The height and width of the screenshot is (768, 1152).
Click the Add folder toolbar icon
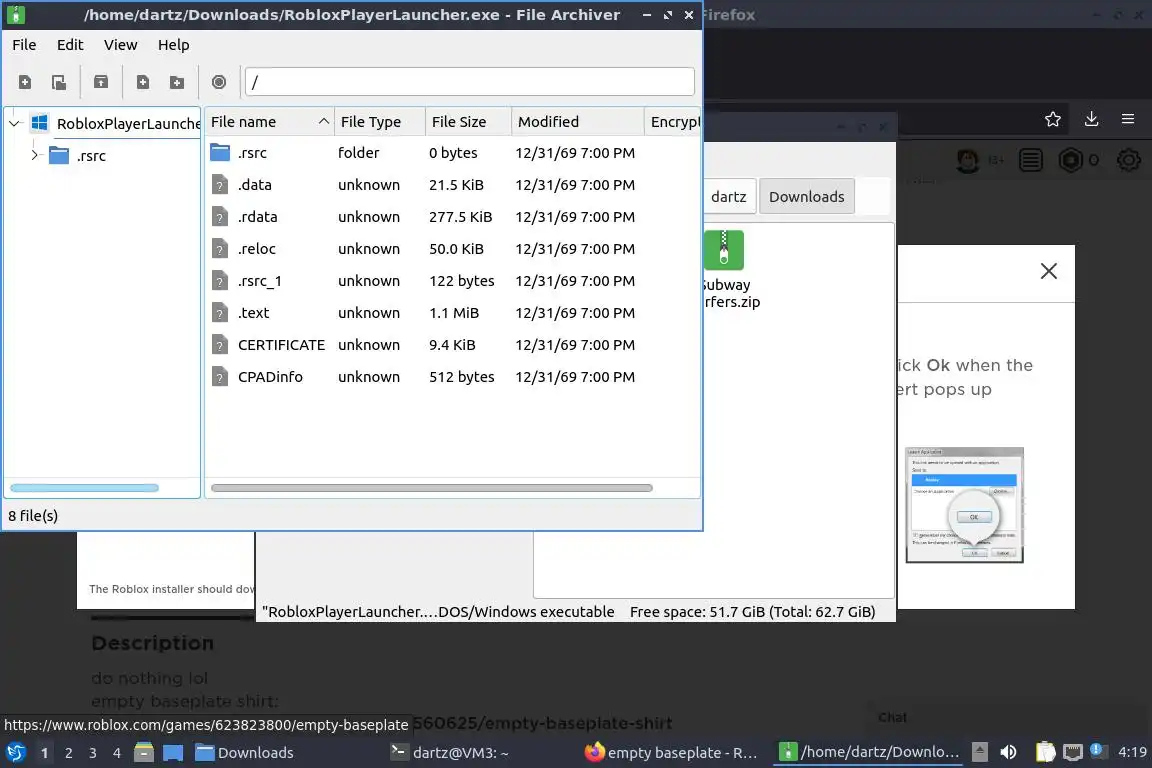(177, 82)
